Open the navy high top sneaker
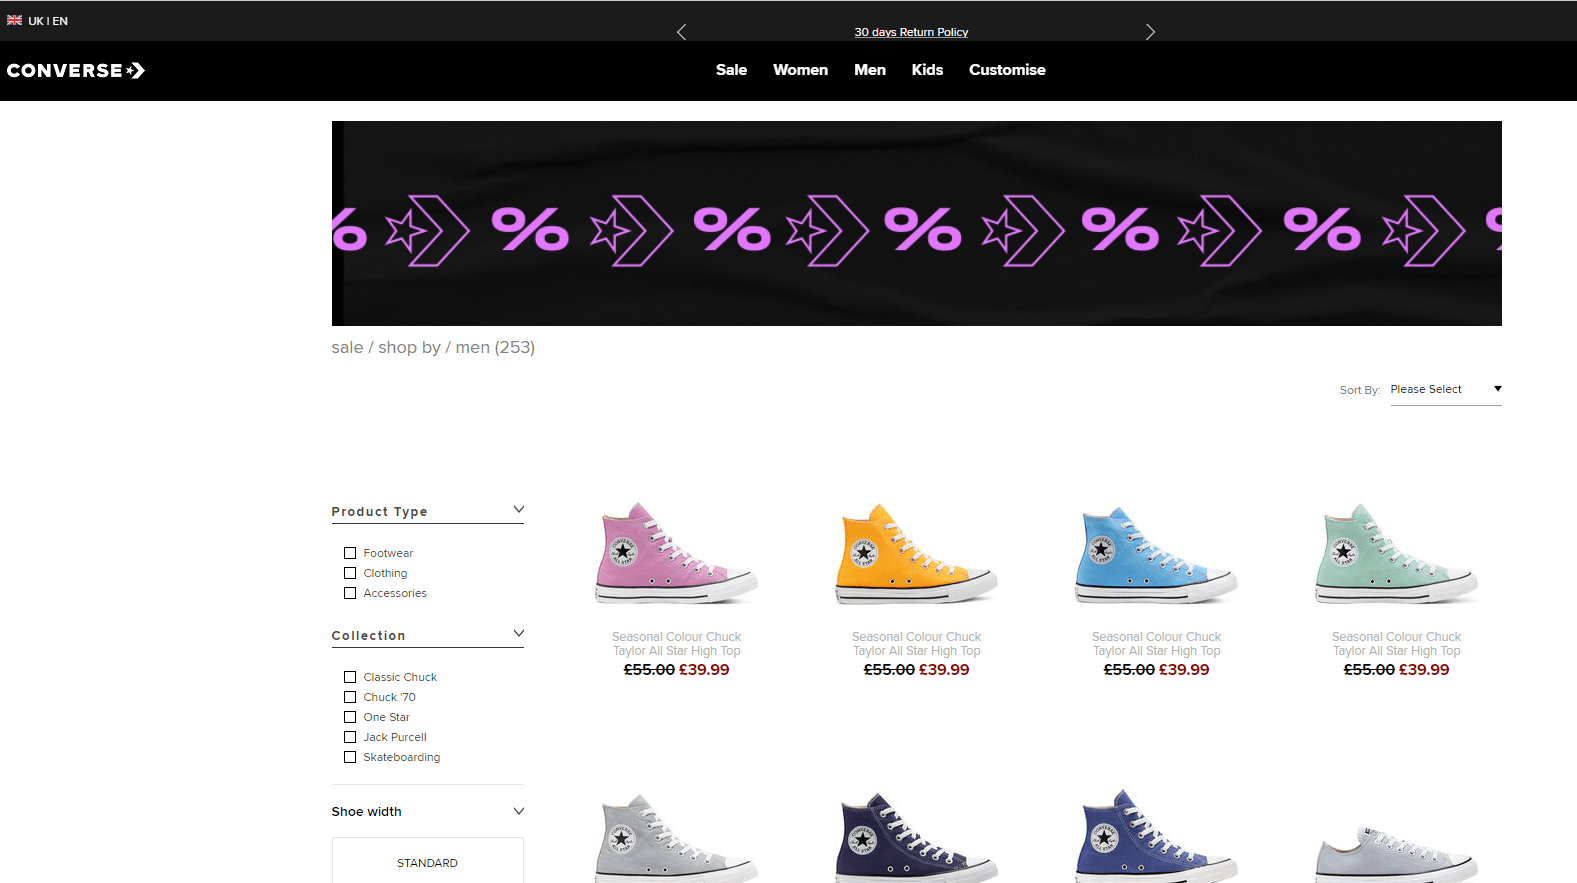 coord(917,838)
